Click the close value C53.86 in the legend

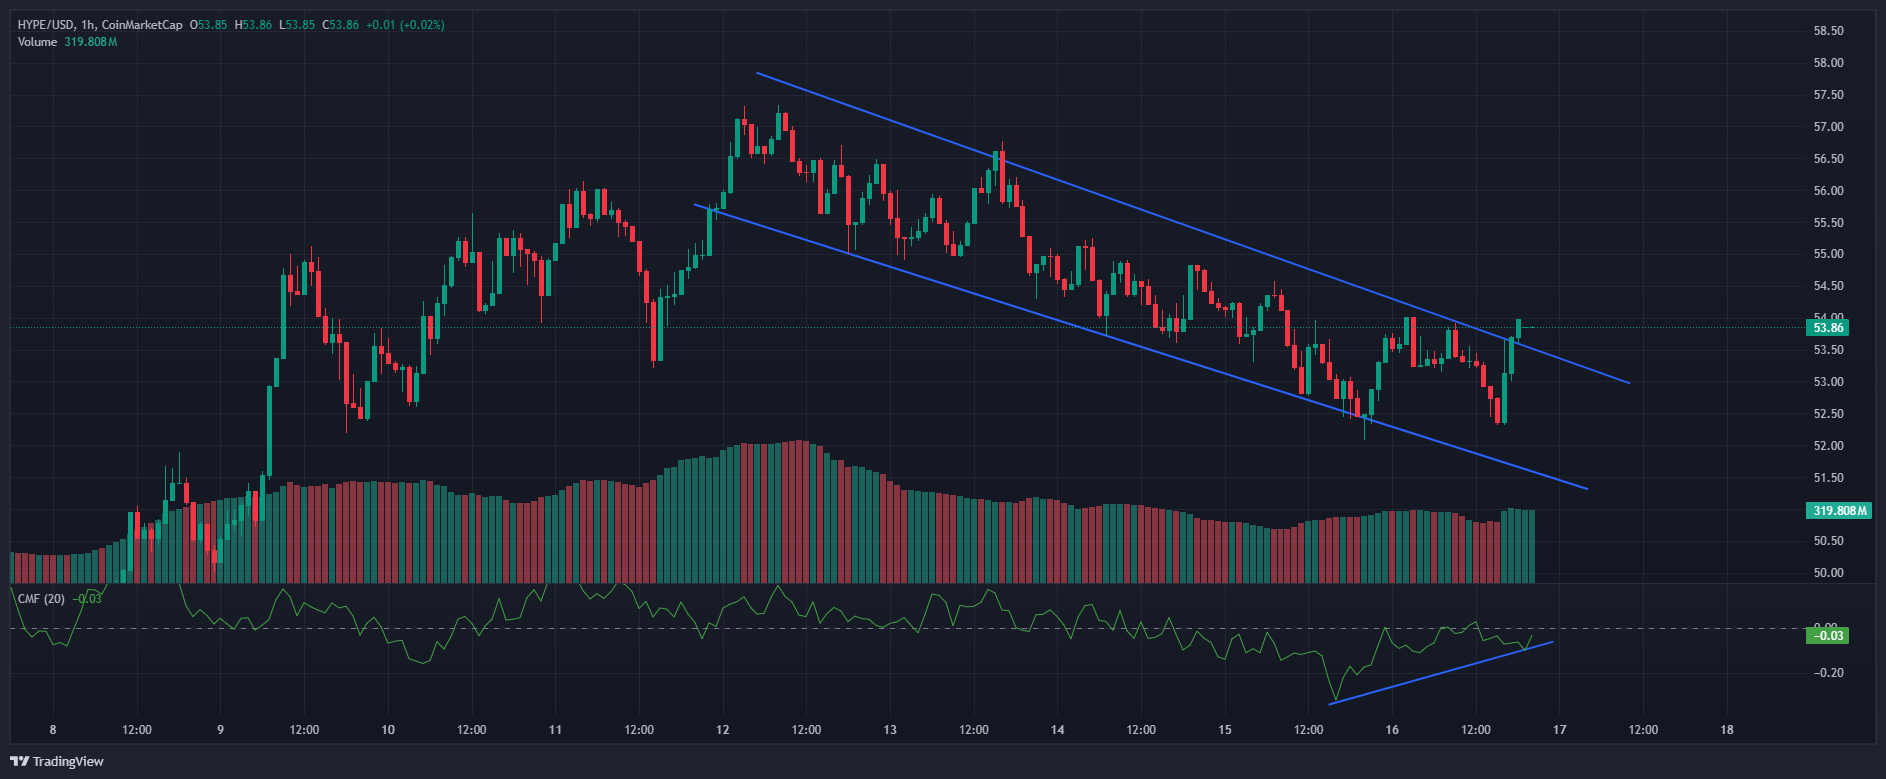click(x=339, y=24)
